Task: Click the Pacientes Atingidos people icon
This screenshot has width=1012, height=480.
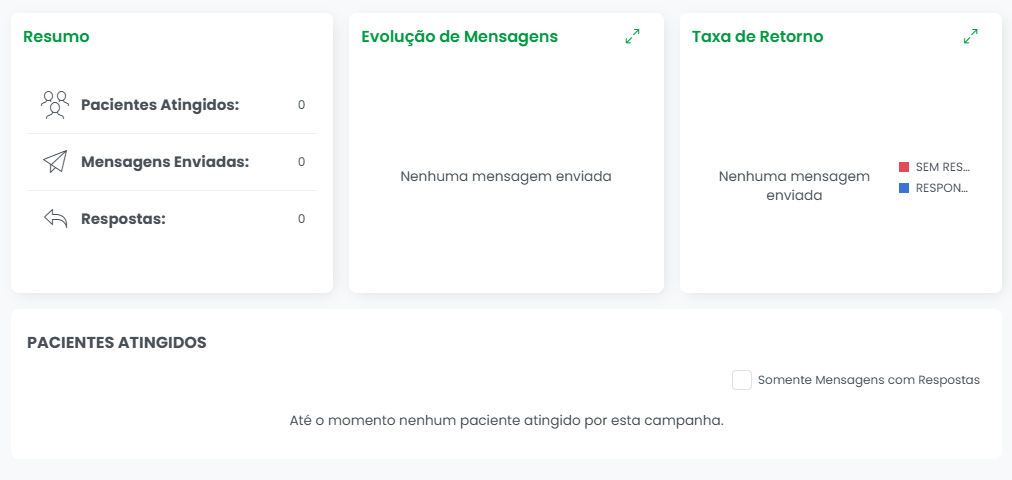Action: point(55,105)
